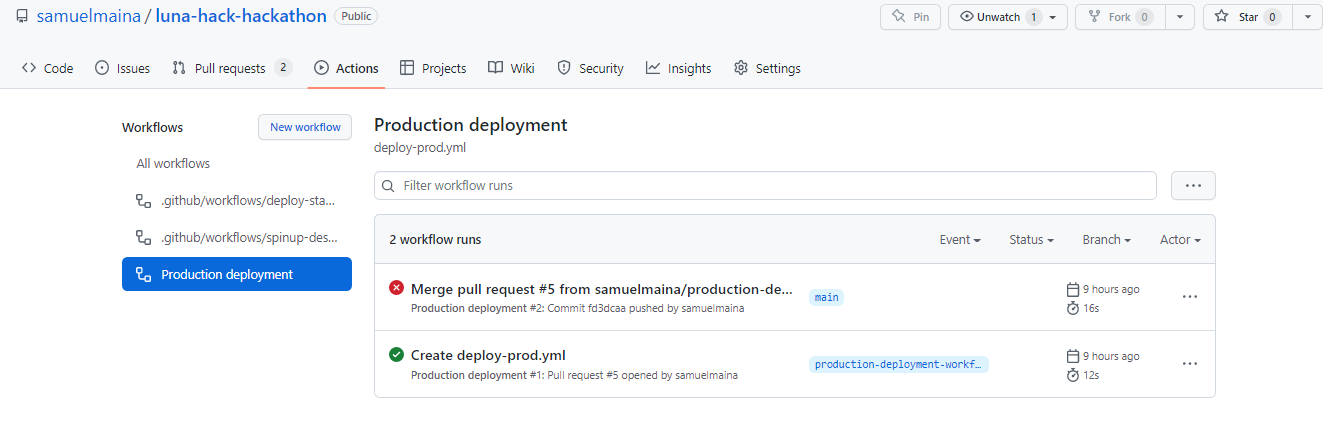The height and width of the screenshot is (437, 1323).
Task: Open the luna-hack-hackathon repository link
Action: (x=240, y=17)
